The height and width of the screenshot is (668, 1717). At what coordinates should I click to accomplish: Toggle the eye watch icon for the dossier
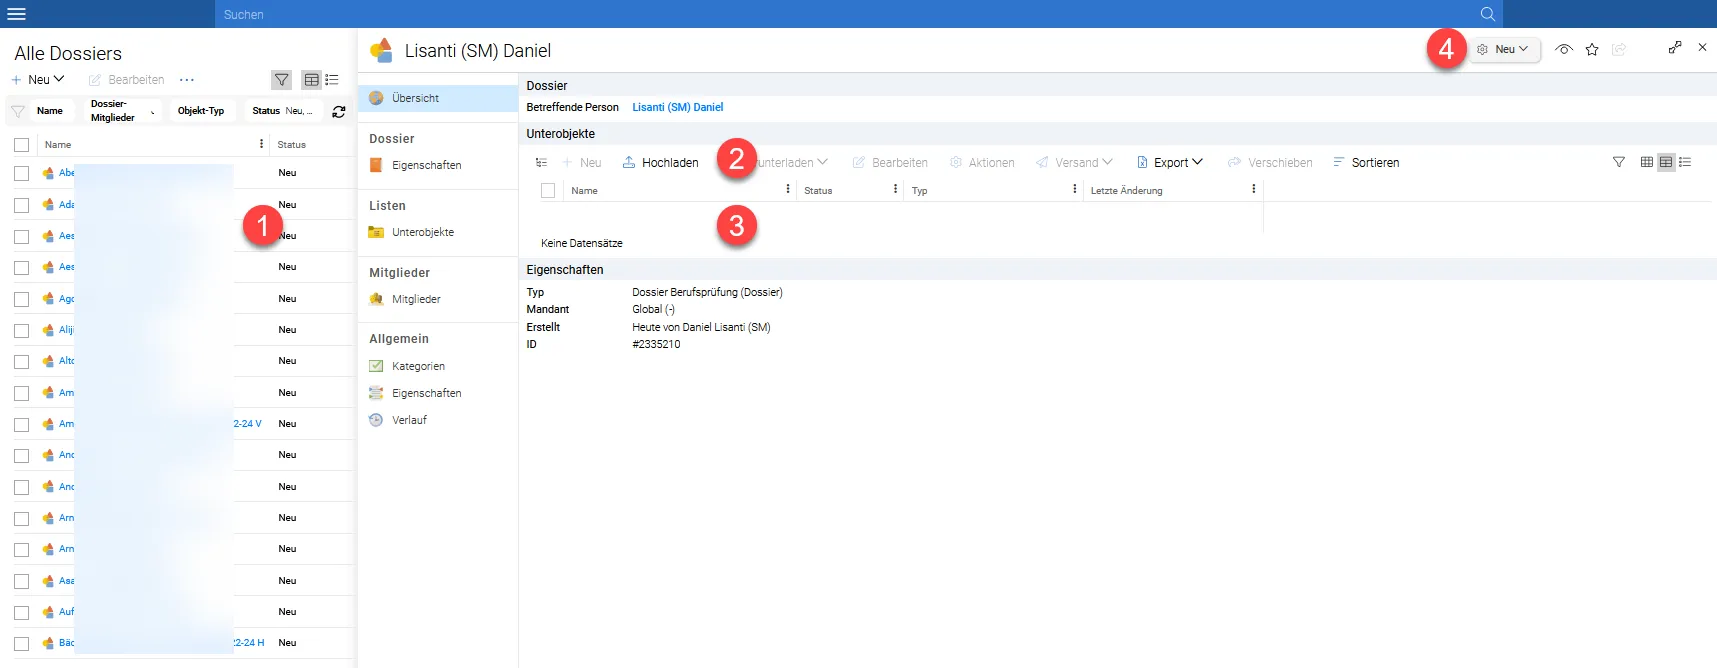click(1564, 49)
